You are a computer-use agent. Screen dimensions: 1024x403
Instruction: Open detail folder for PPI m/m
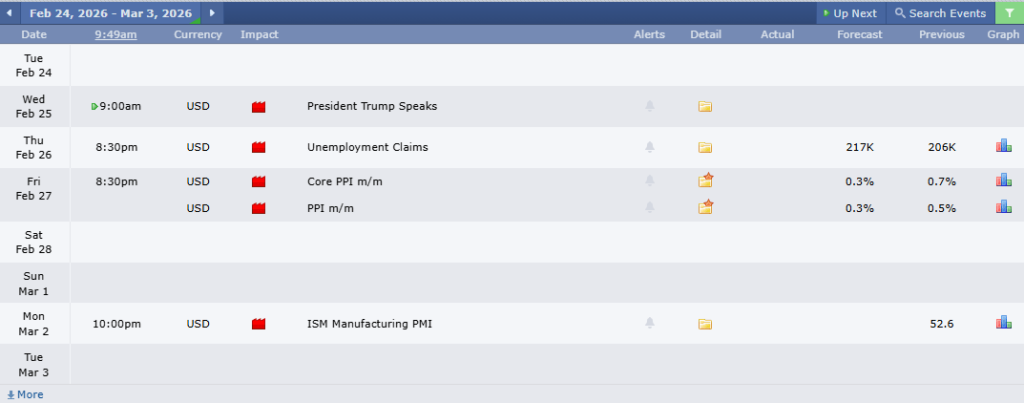(705, 207)
